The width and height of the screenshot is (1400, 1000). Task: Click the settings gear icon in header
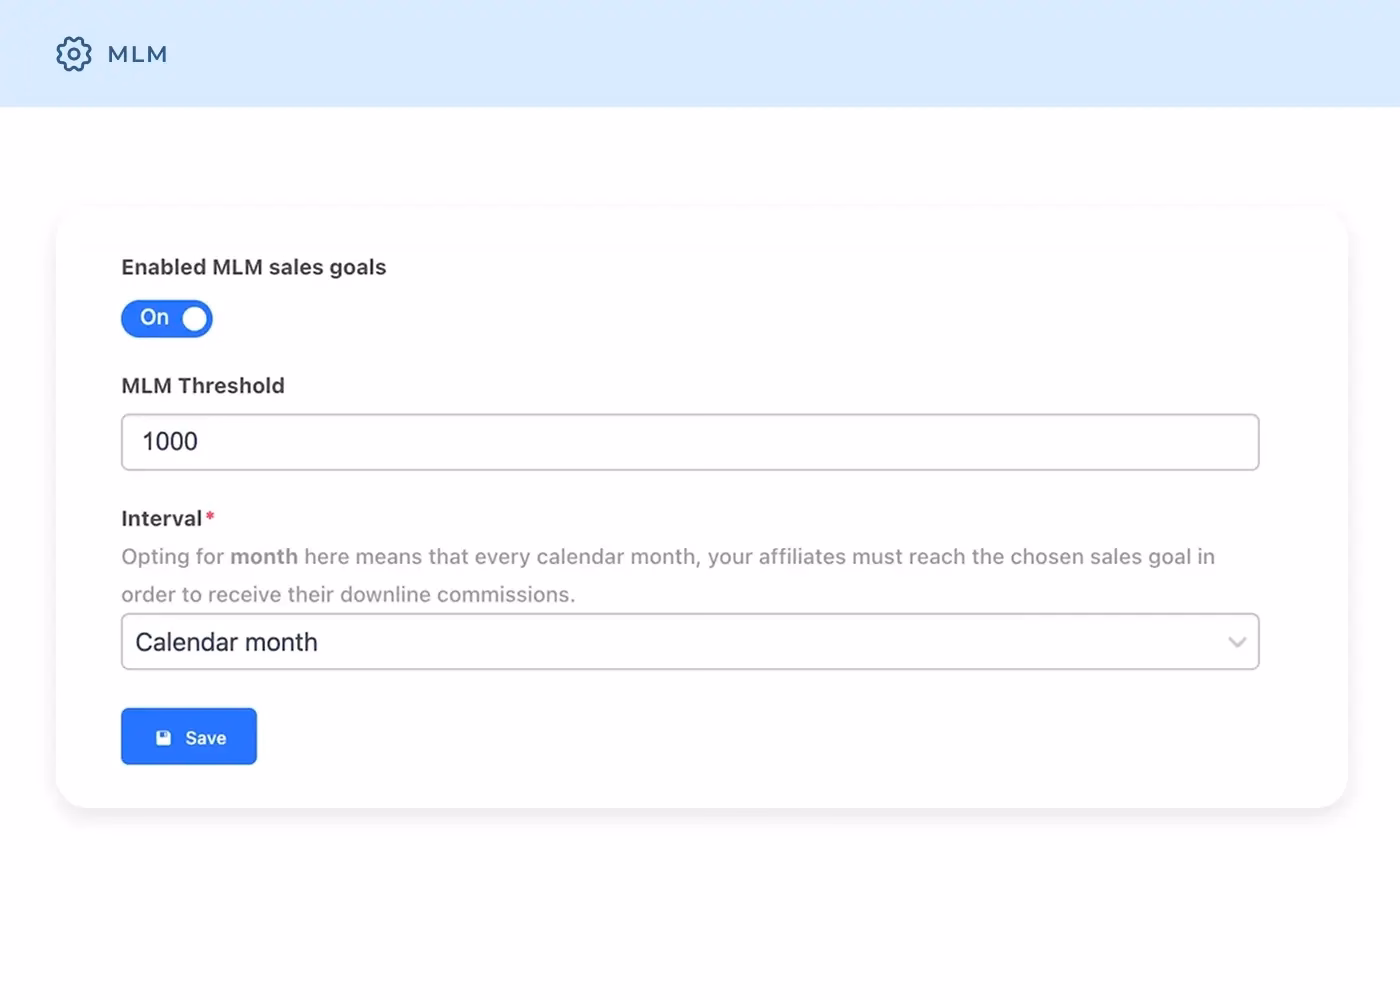click(73, 54)
